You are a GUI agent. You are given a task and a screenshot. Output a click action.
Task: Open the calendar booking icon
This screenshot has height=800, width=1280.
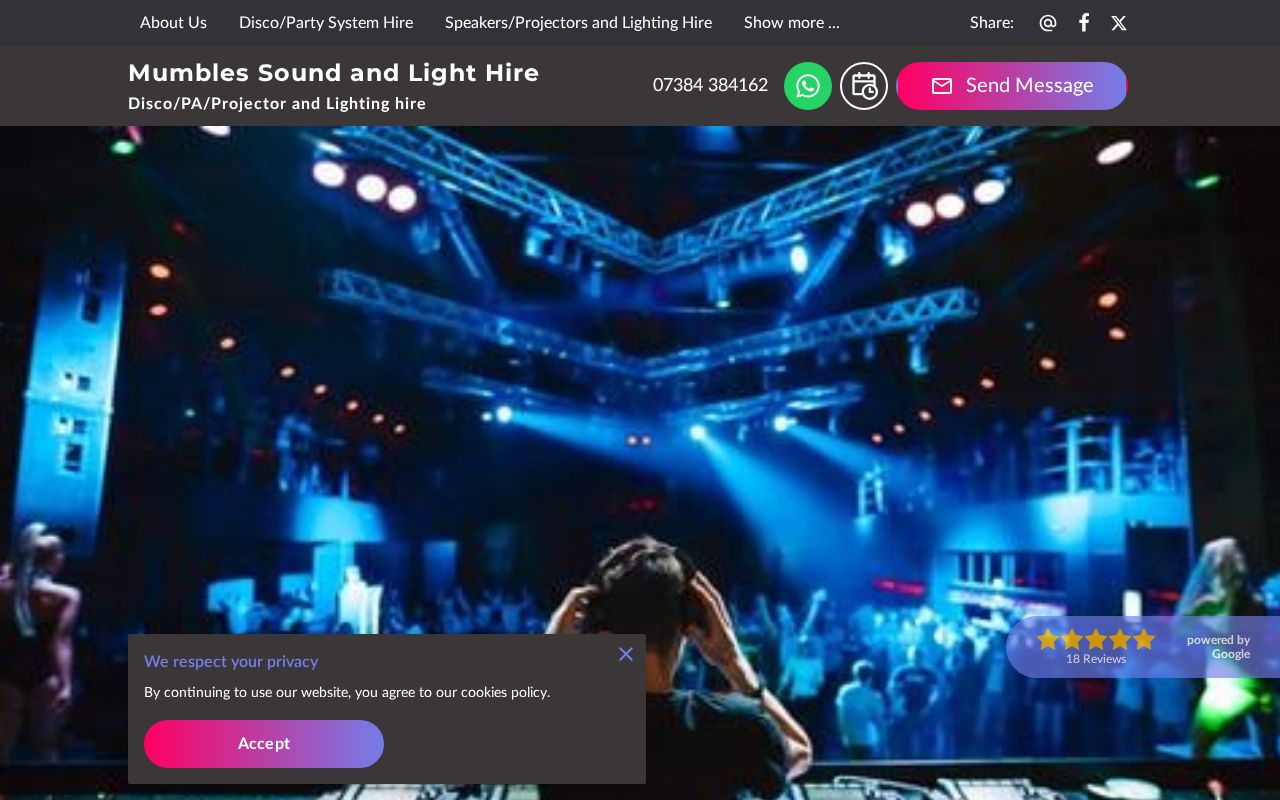tap(864, 86)
